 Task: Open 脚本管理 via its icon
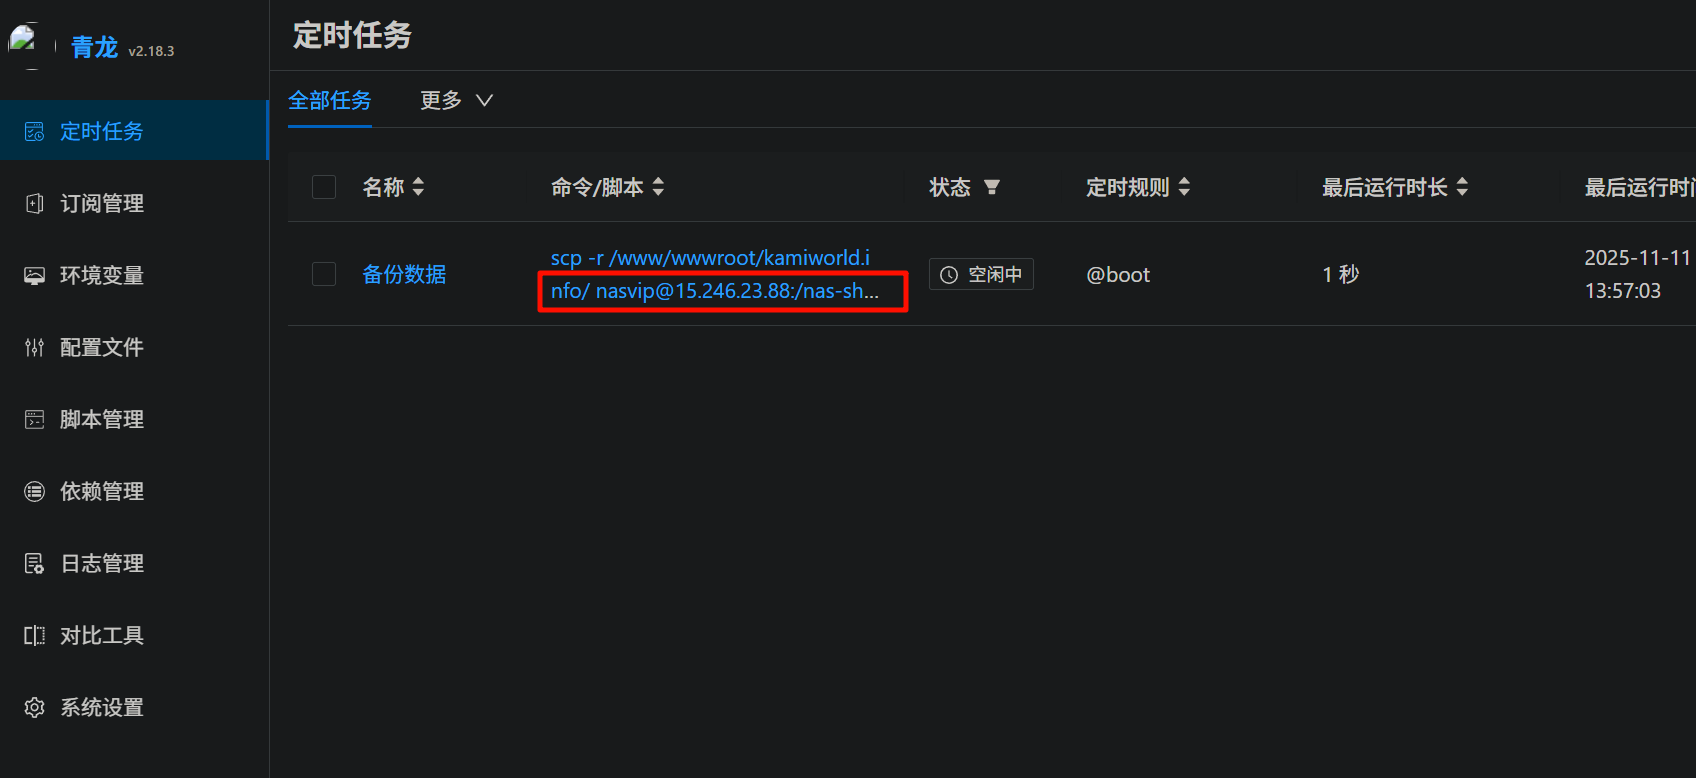35,420
